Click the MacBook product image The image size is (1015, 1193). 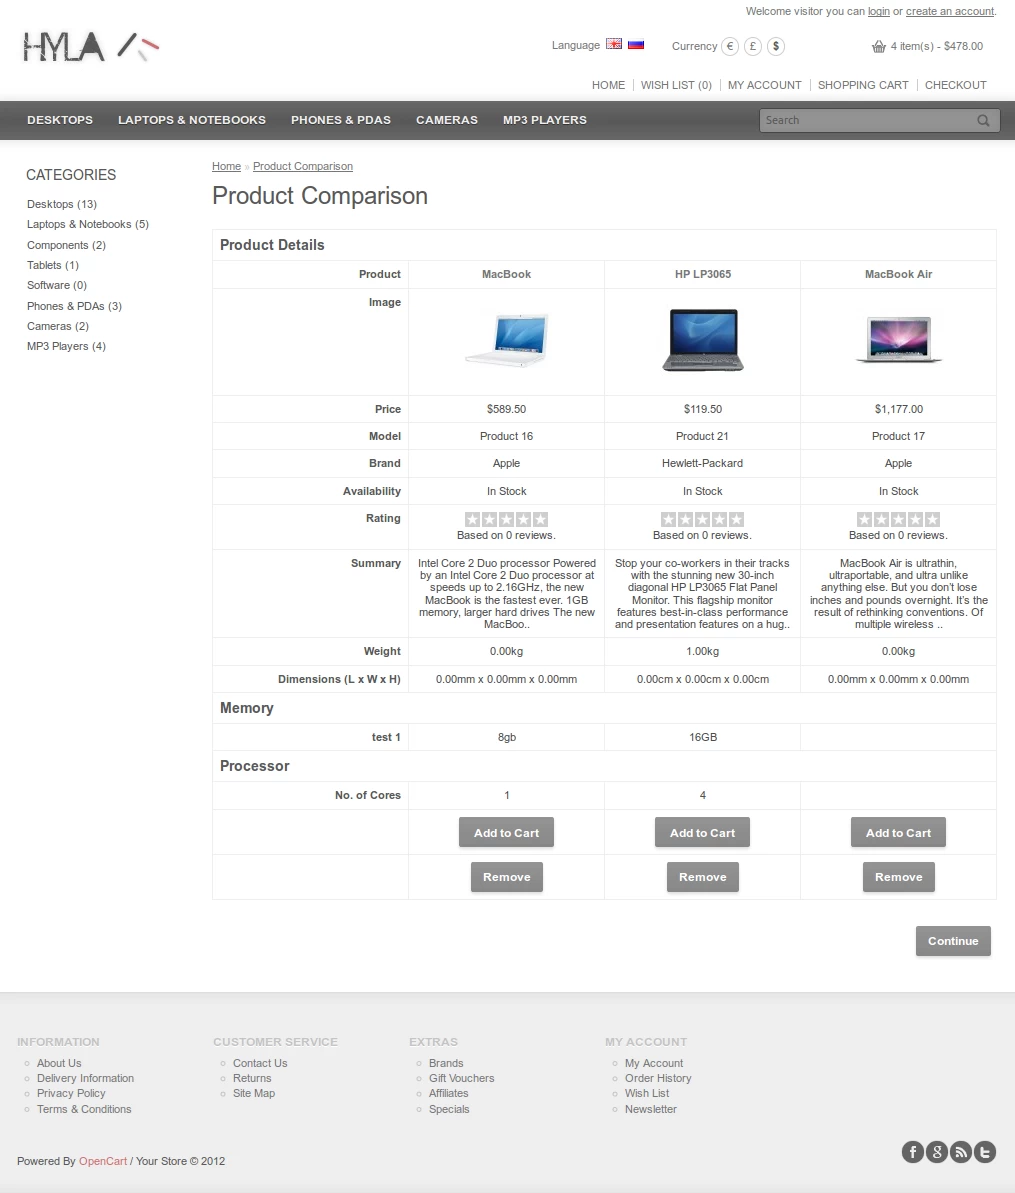click(507, 339)
